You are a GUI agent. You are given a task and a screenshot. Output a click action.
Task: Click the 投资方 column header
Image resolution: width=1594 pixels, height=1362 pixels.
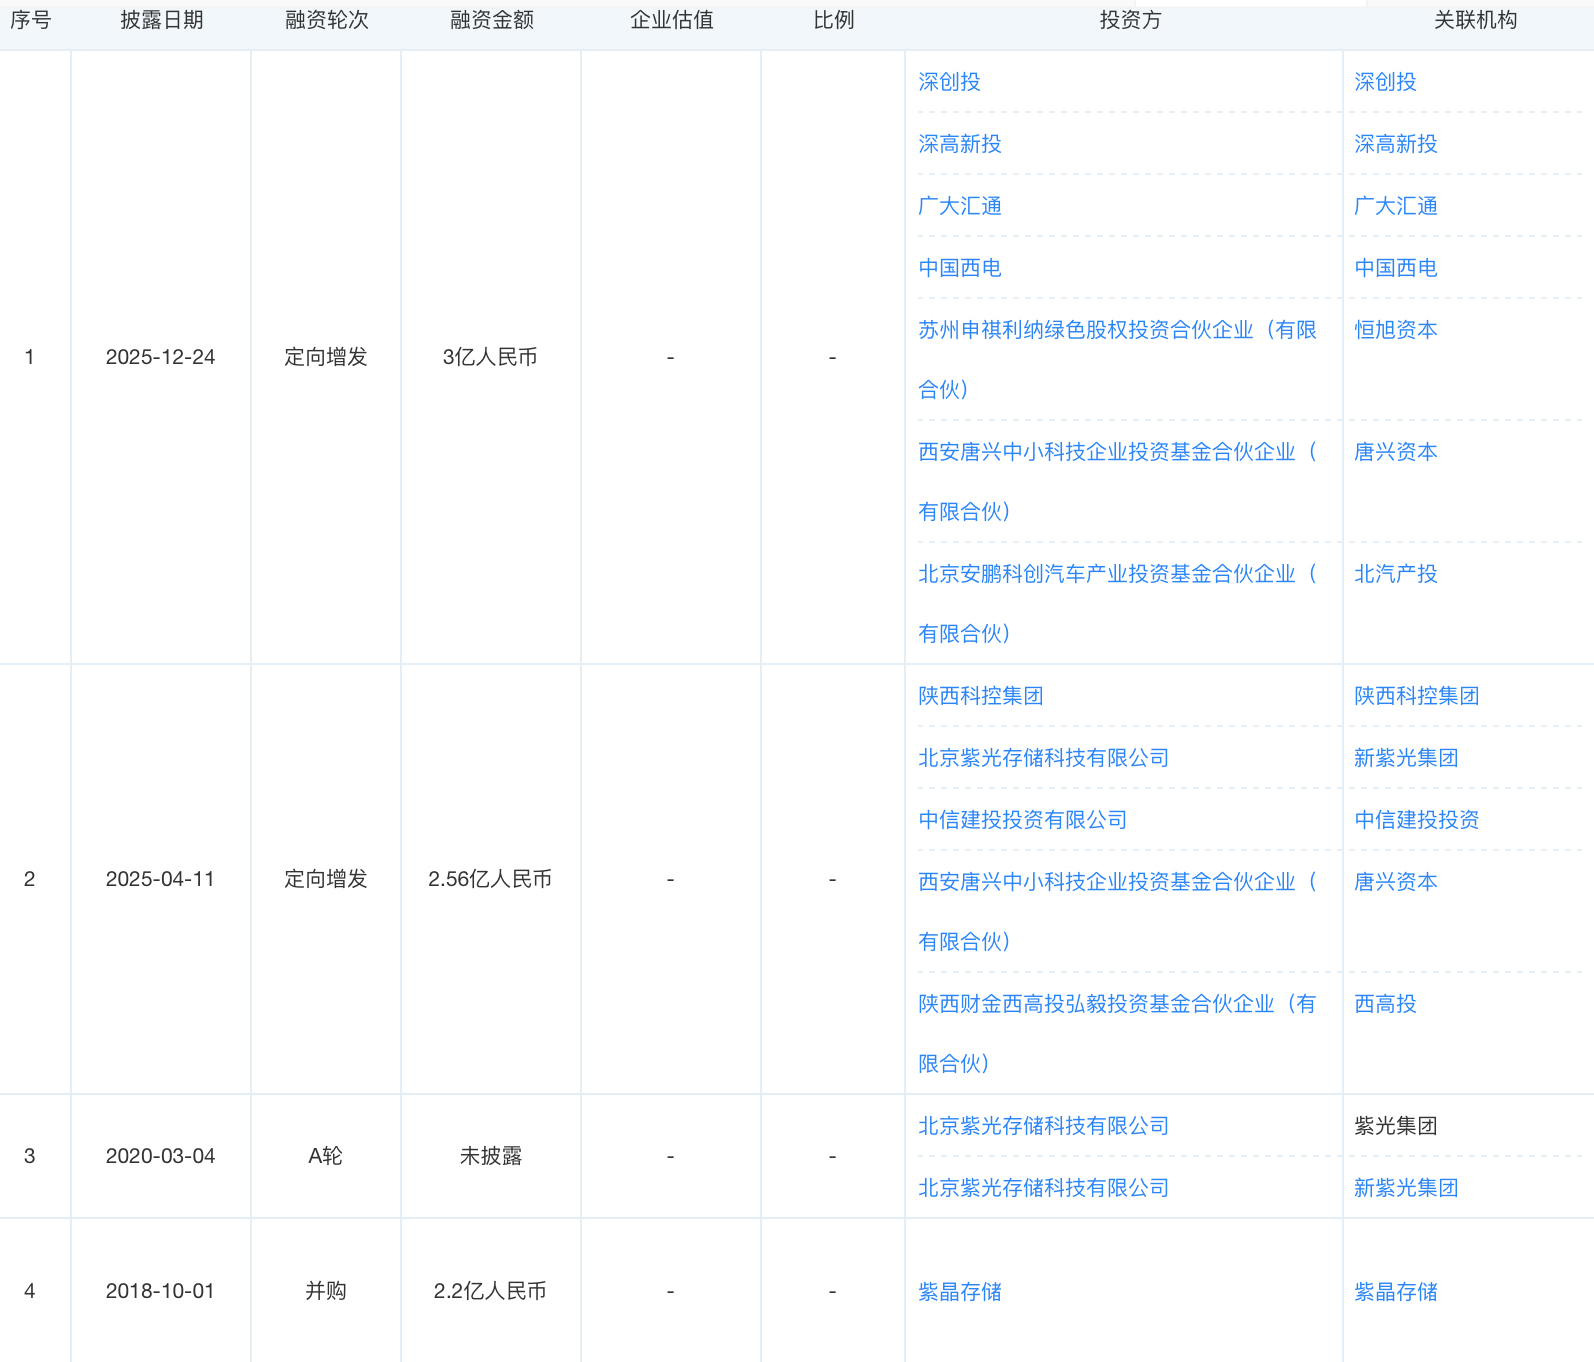[x=1130, y=20]
